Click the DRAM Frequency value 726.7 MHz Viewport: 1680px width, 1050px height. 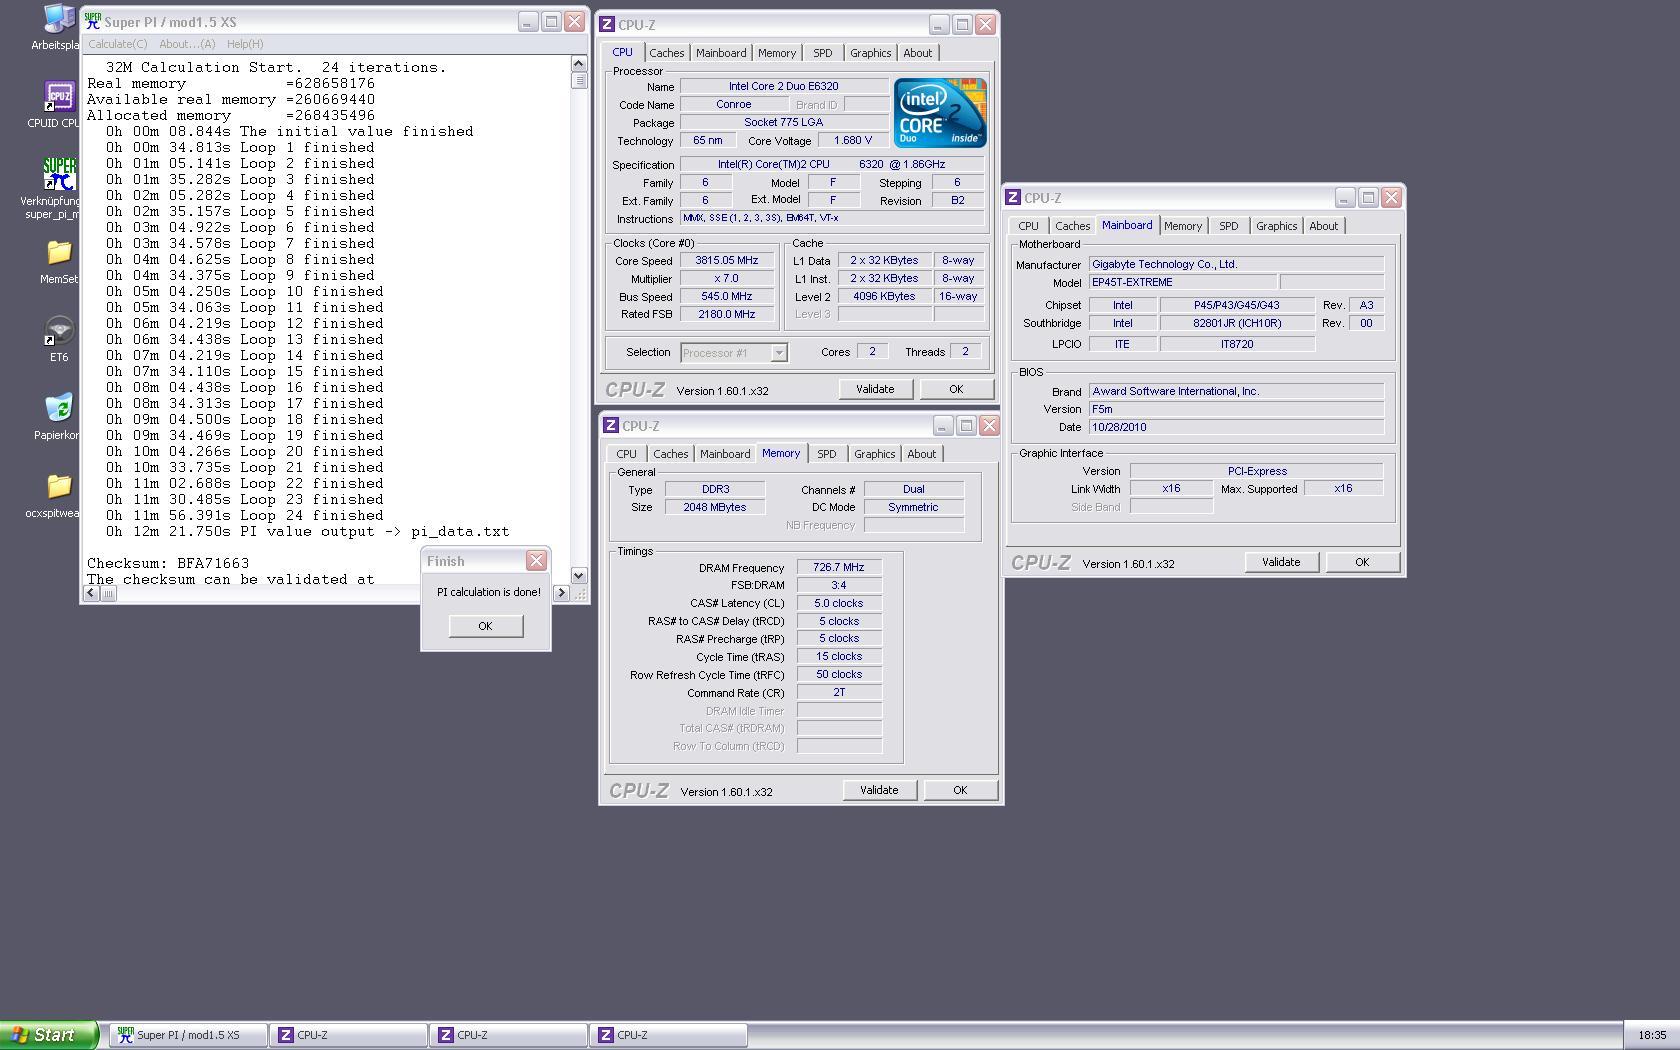839,567
